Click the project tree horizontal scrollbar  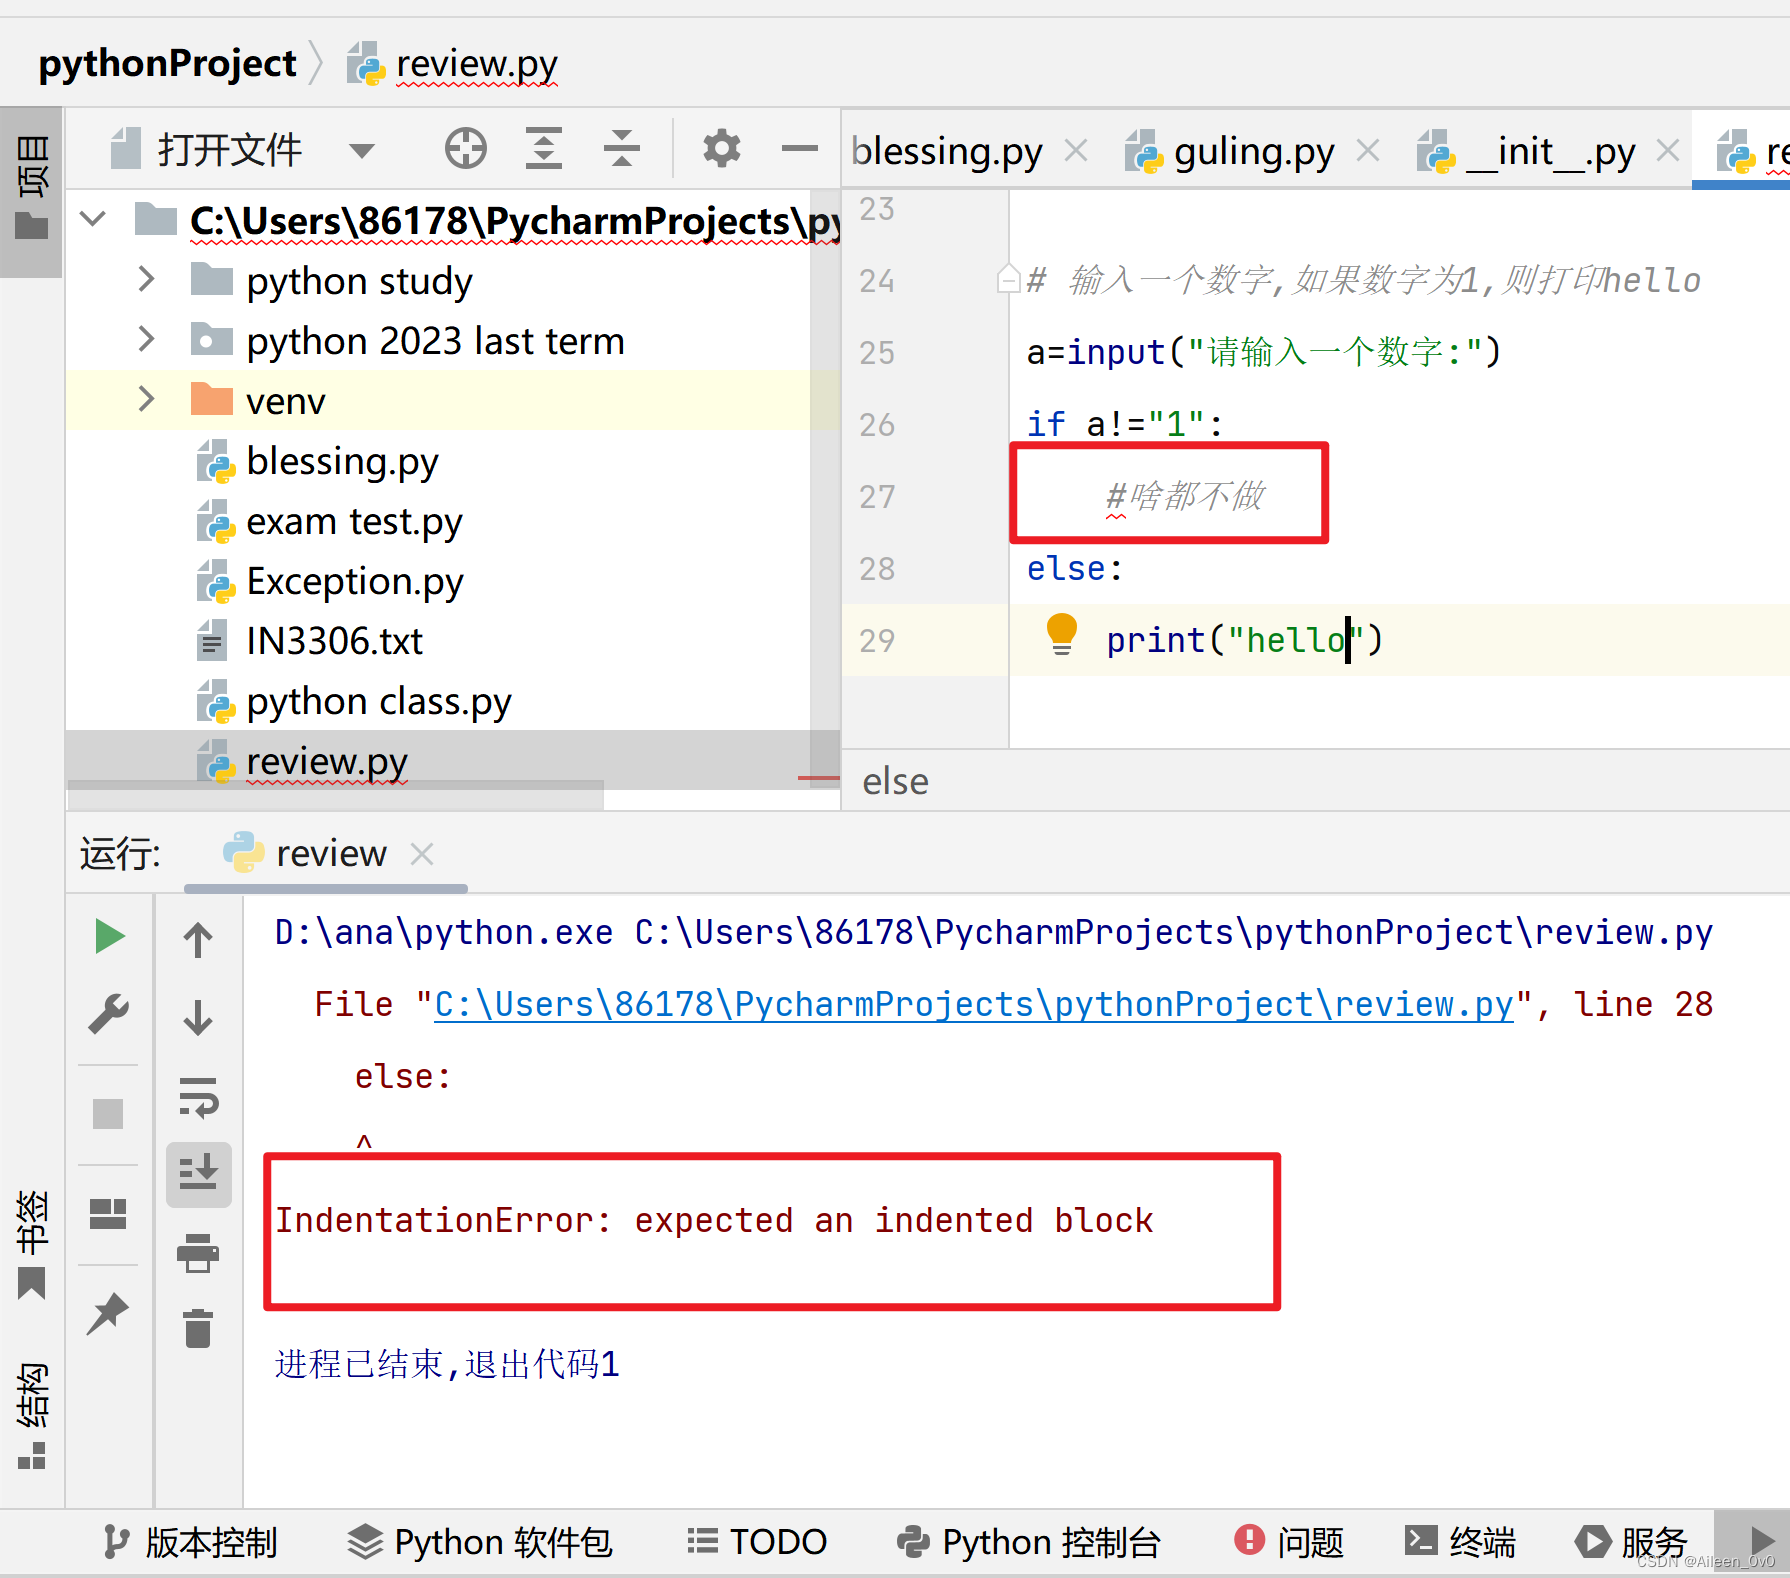pyautogui.click(x=336, y=797)
